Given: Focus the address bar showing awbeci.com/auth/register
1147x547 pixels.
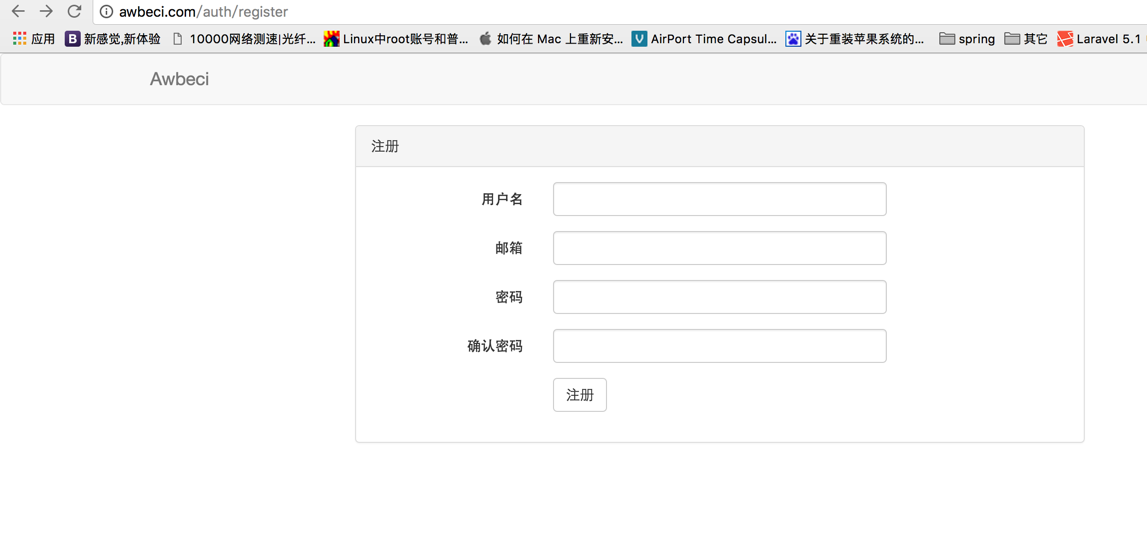Looking at the screenshot, I should [x=620, y=12].
